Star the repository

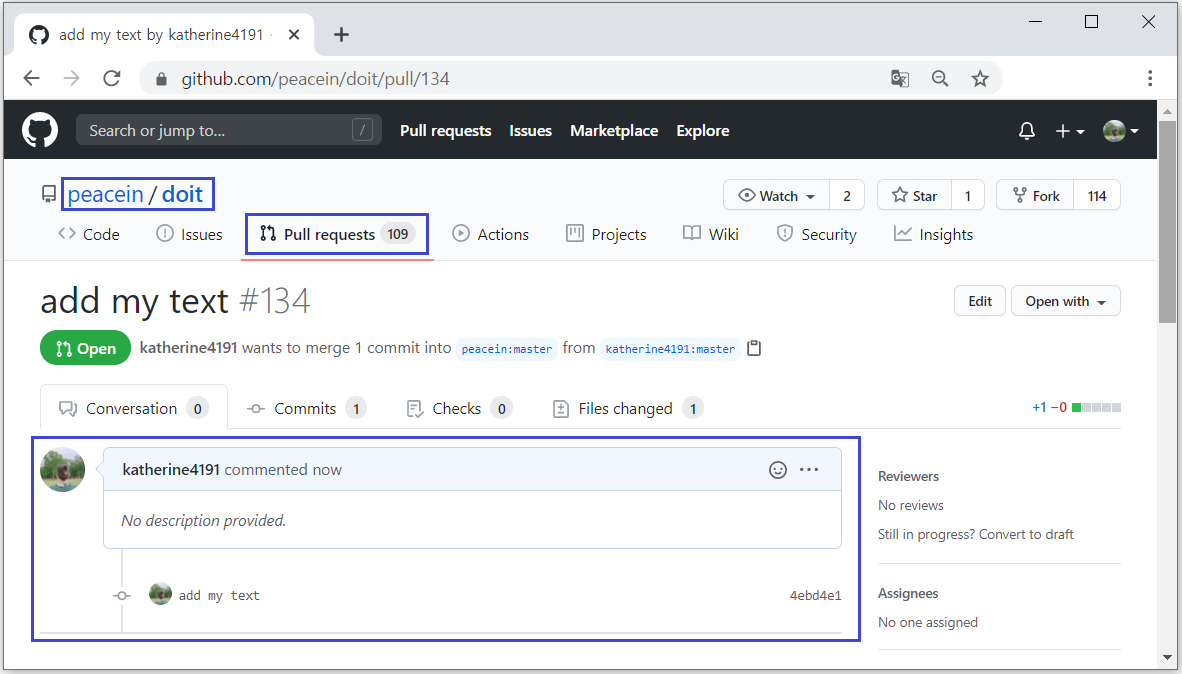(x=914, y=195)
